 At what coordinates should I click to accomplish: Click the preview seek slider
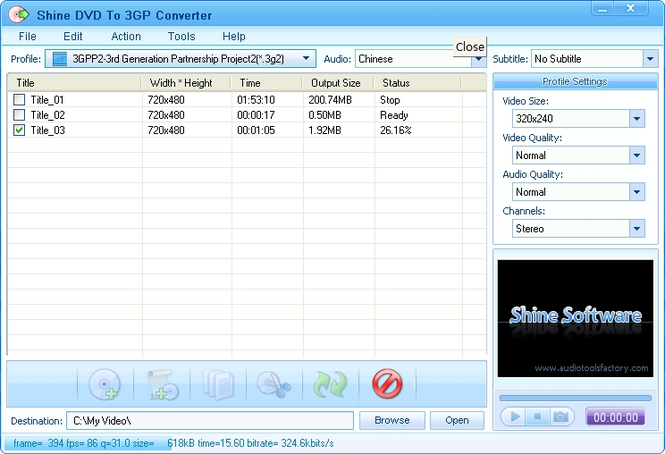(576, 398)
